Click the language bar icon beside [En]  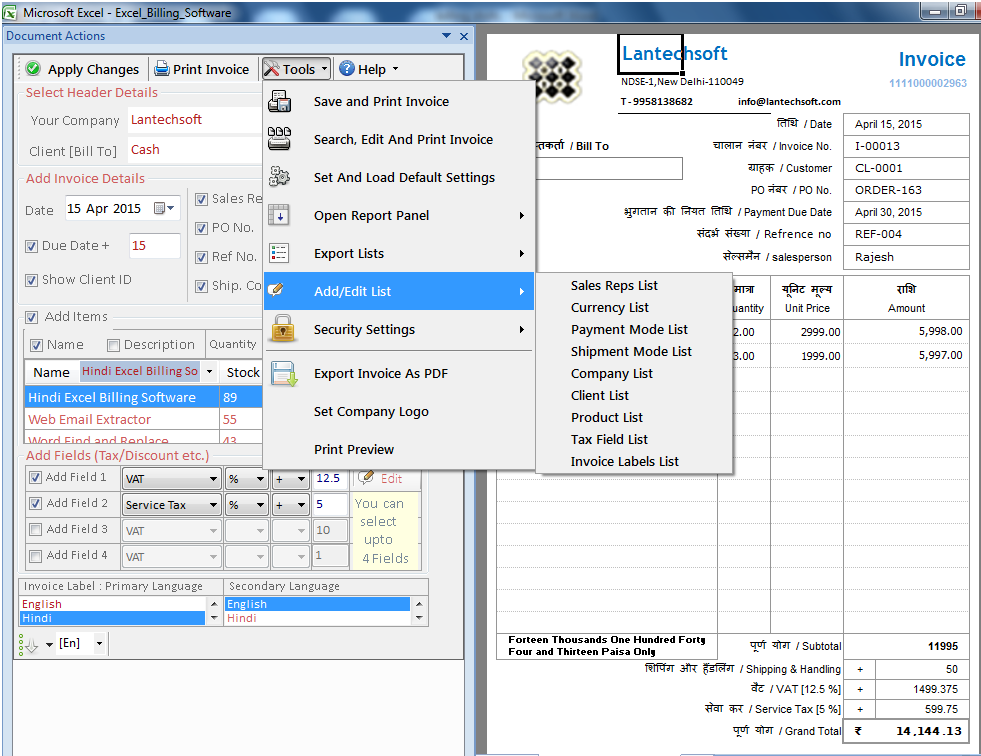point(29,645)
